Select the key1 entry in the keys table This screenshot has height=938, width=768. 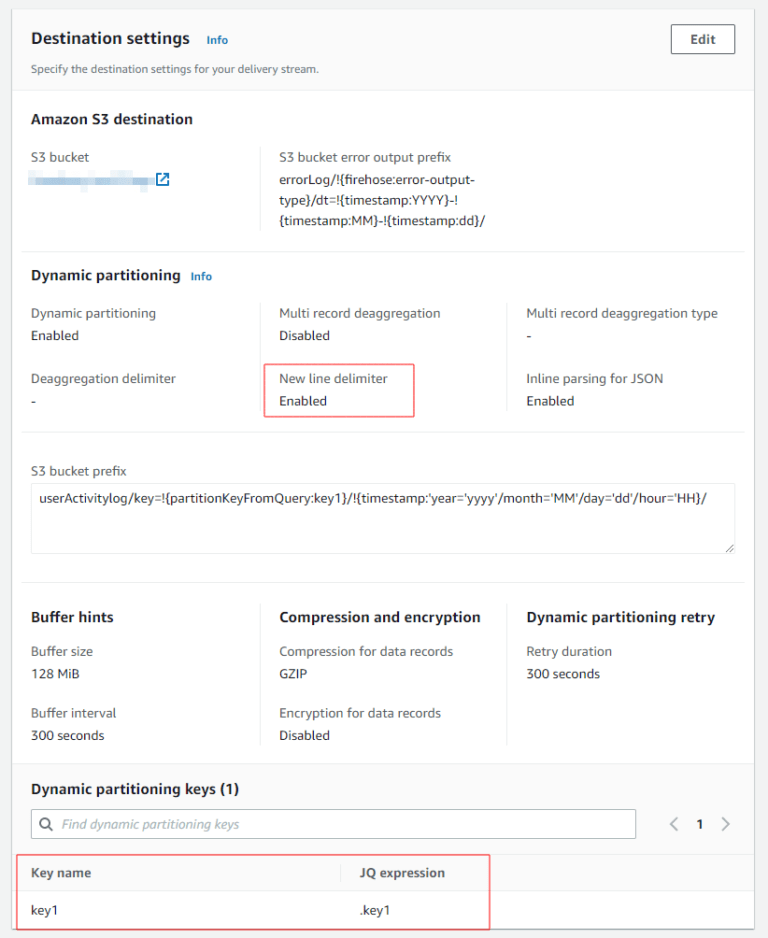(44, 910)
